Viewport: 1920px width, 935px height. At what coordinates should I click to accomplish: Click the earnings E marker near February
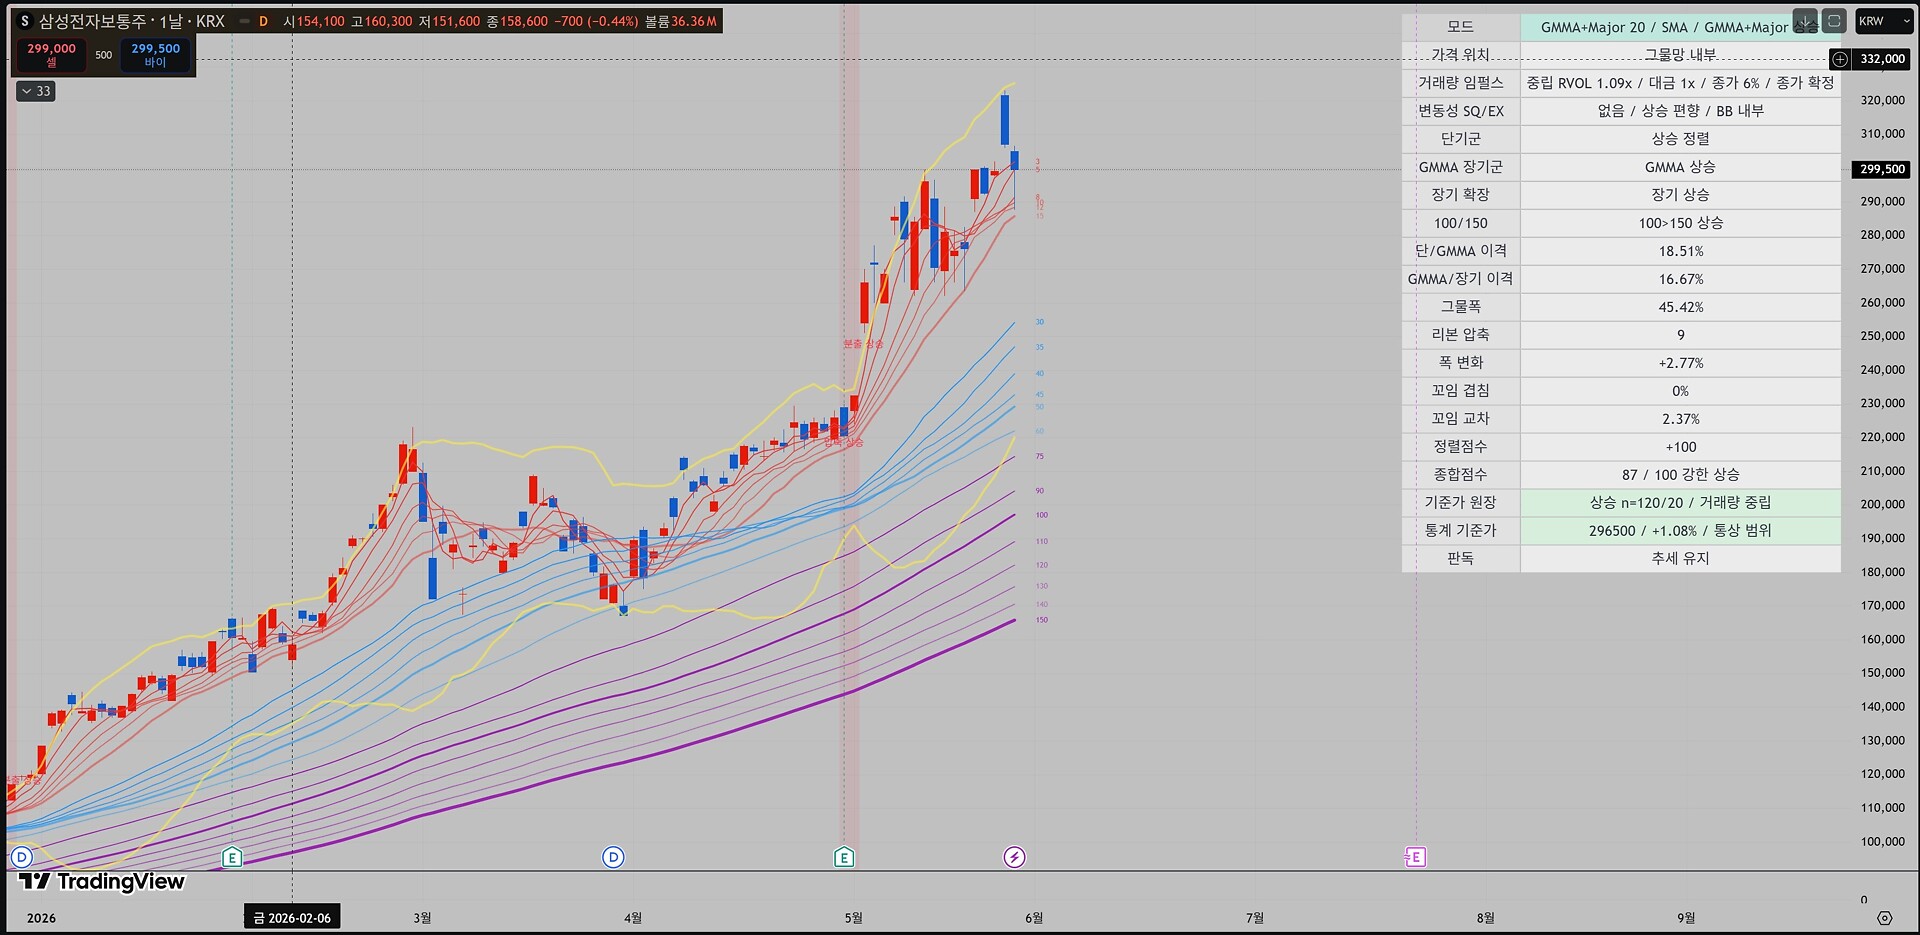(x=232, y=857)
